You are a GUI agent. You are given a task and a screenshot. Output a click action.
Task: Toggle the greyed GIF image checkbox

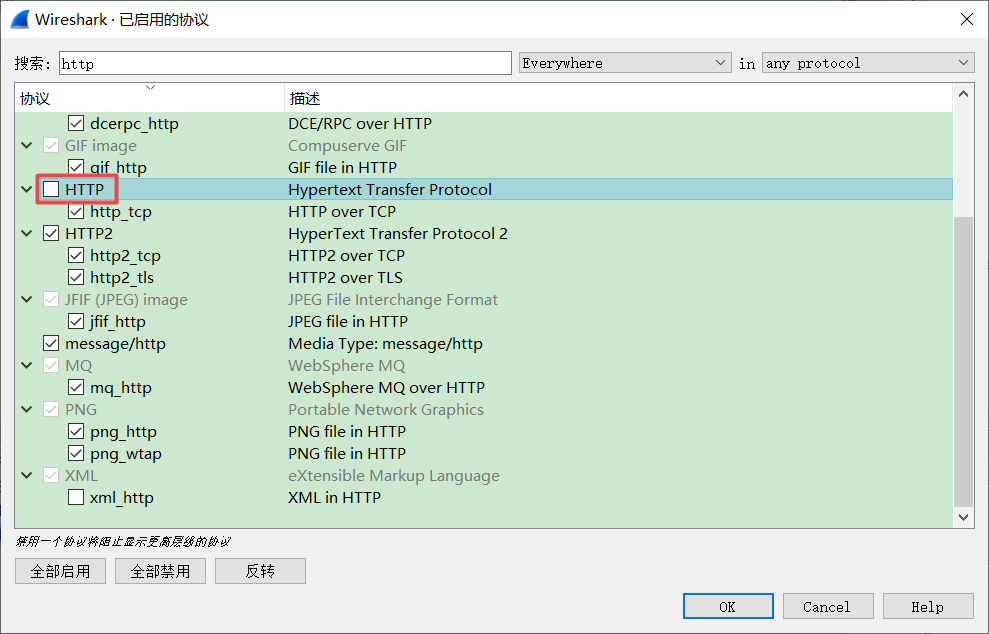coord(51,145)
